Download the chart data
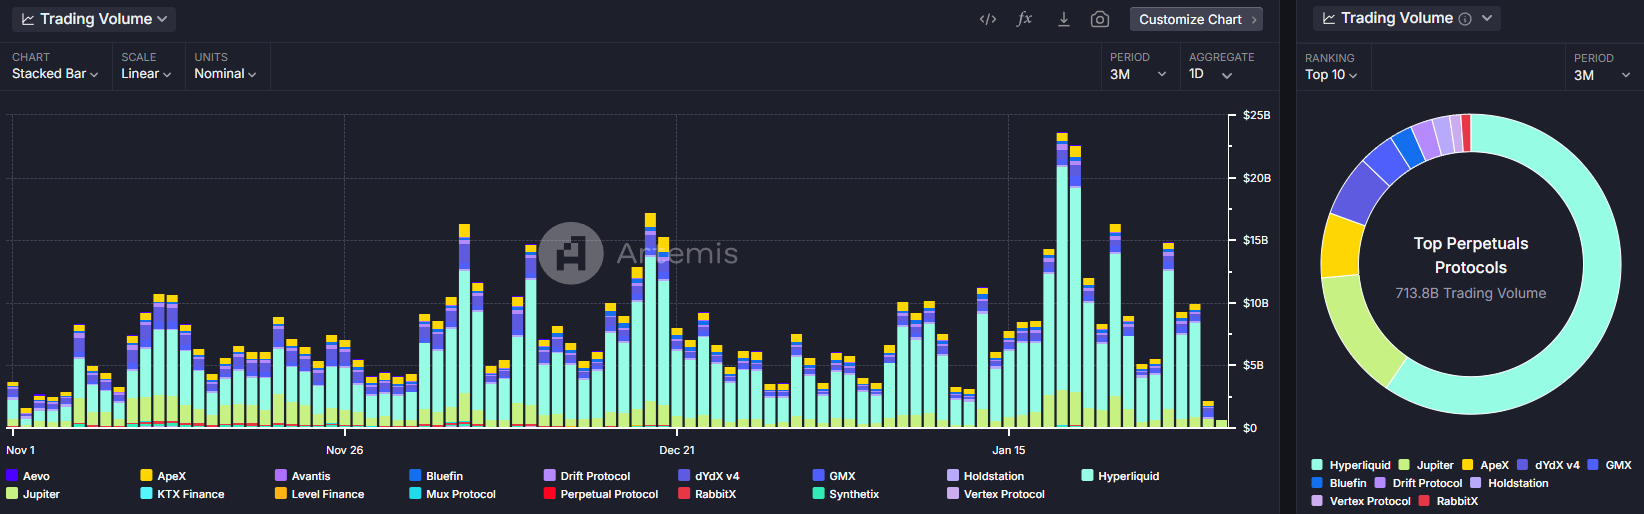Image resolution: width=1644 pixels, height=514 pixels. (1063, 19)
